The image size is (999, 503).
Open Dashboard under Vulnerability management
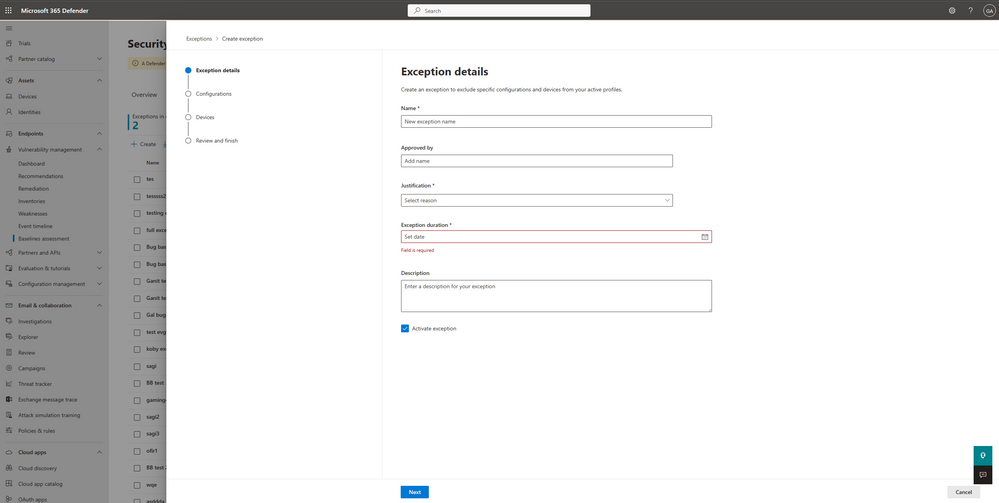pyautogui.click(x=31, y=164)
